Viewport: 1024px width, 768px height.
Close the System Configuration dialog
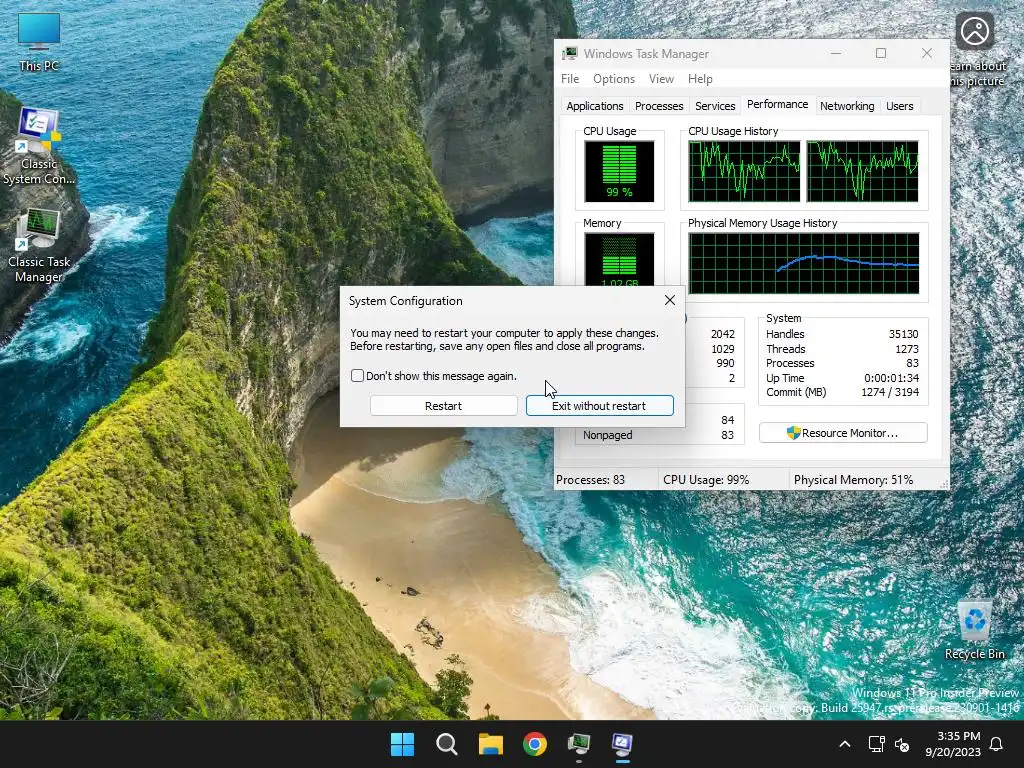pos(670,300)
